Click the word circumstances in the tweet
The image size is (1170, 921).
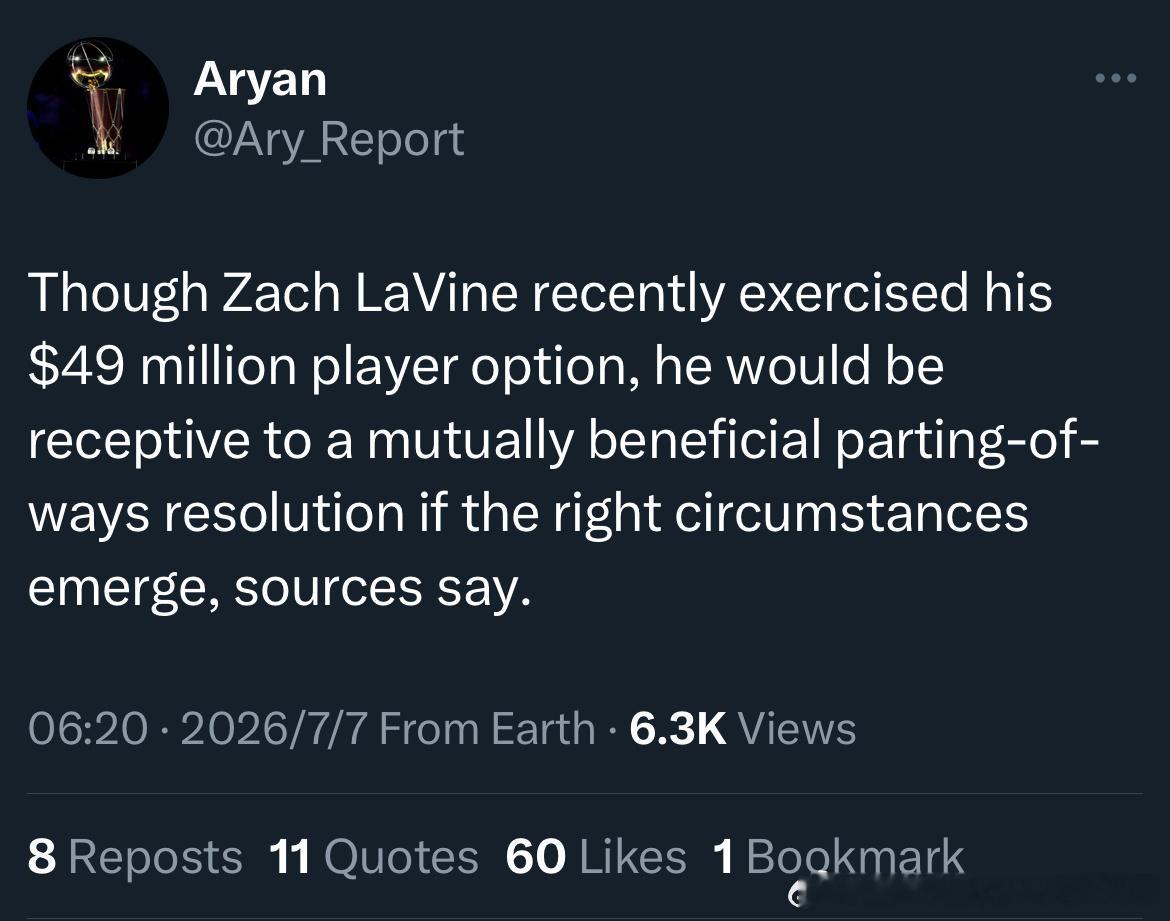click(851, 513)
